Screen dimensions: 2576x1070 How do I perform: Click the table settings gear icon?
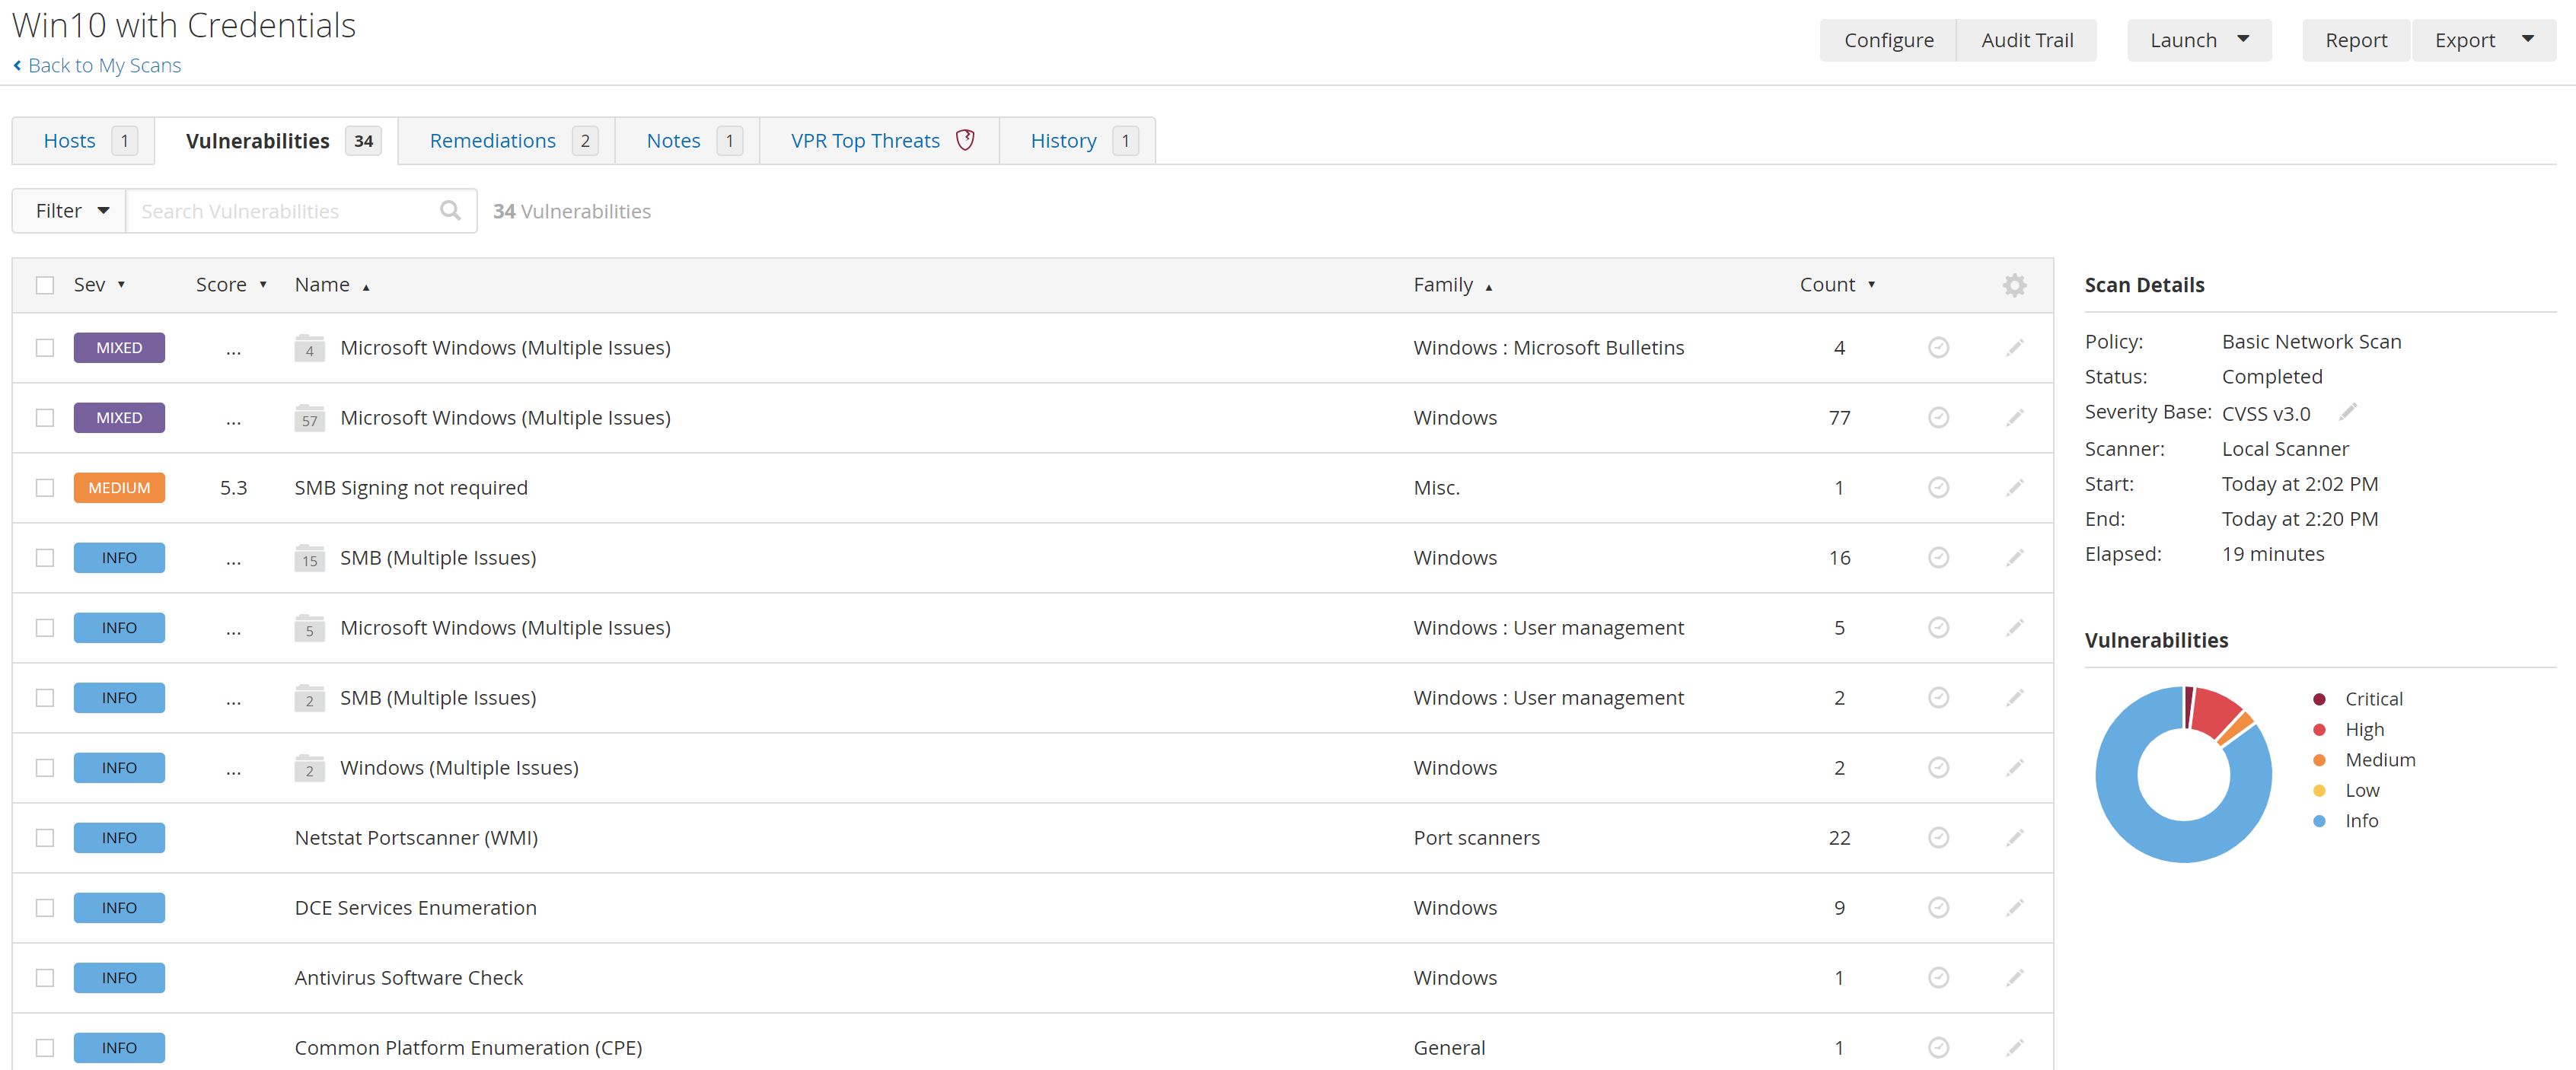(2014, 285)
